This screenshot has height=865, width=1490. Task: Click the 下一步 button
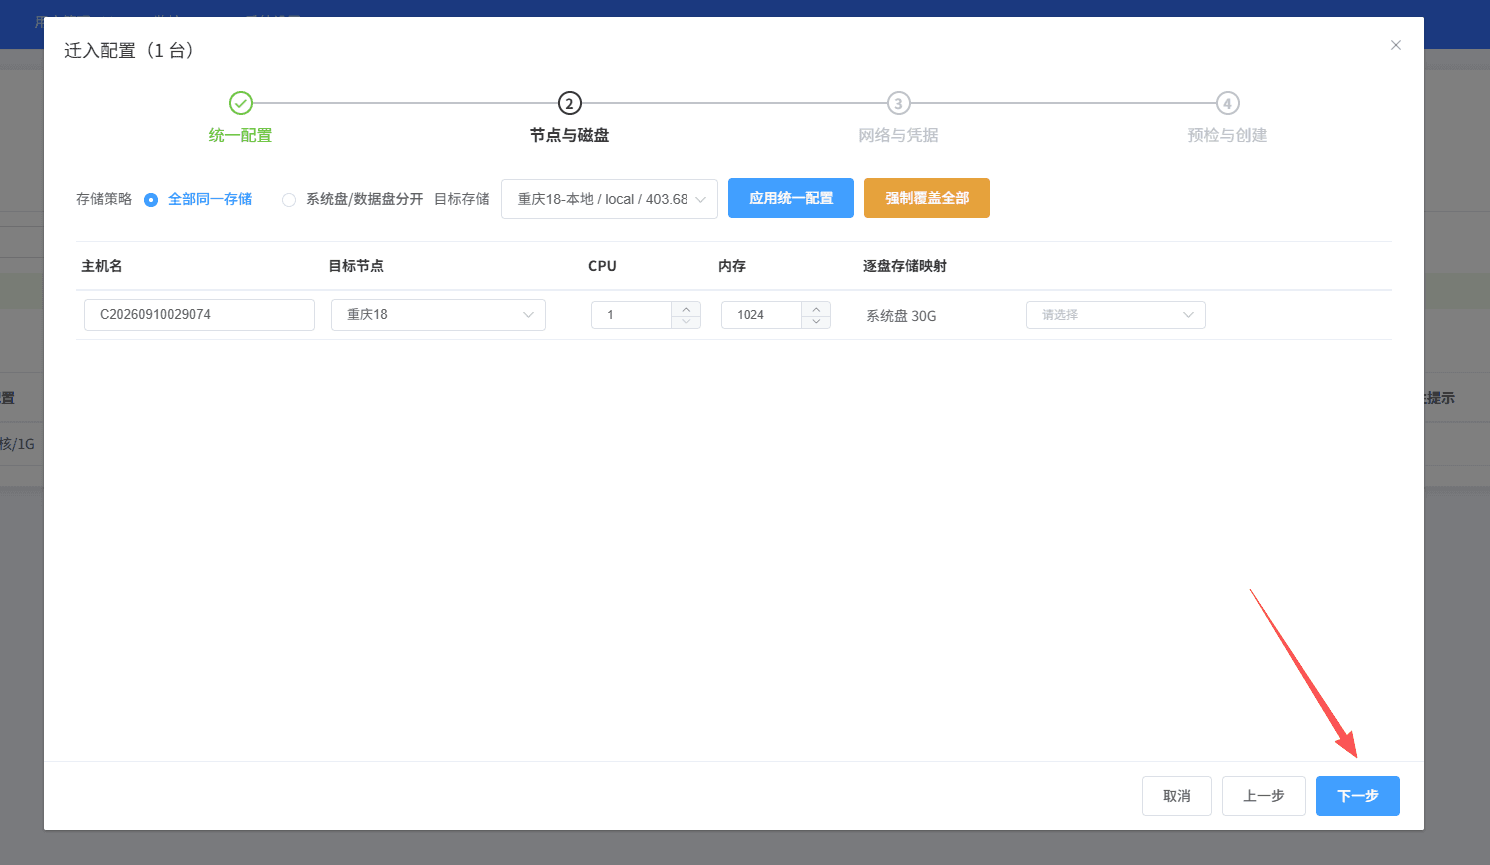coord(1358,796)
